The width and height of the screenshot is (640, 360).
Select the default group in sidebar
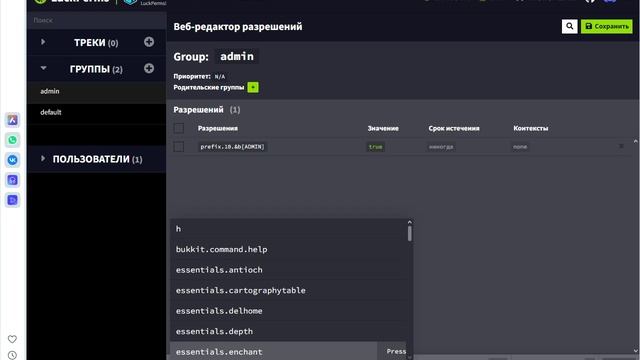pyautogui.click(x=96, y=112)
